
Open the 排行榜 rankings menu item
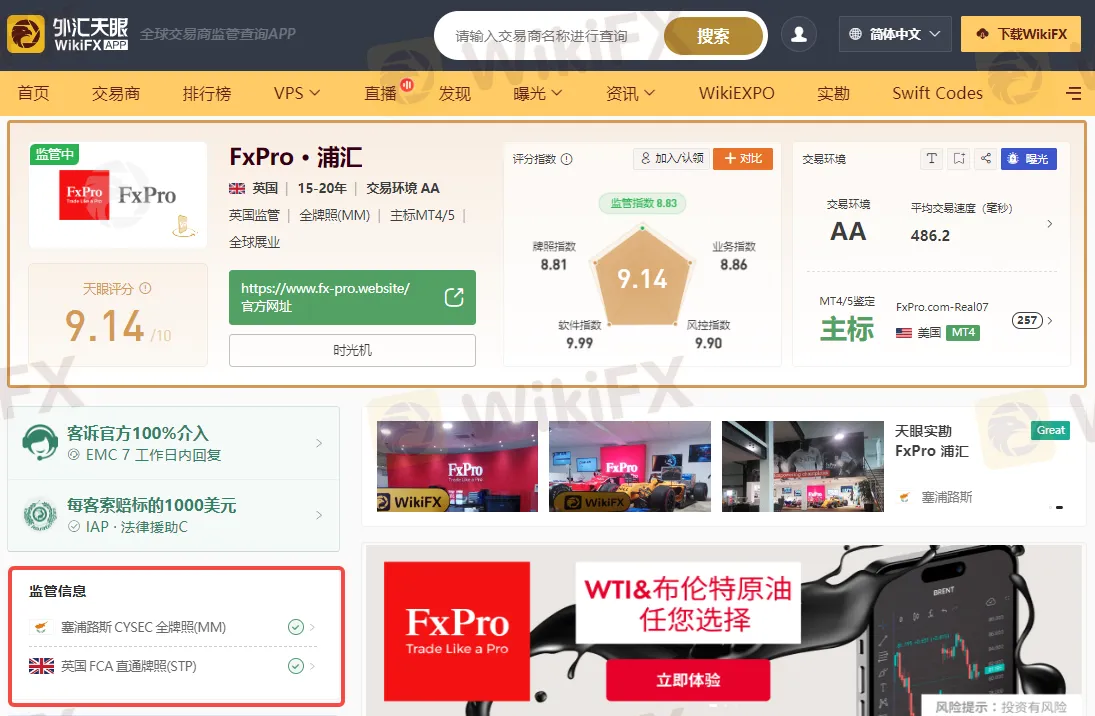(x=207, y=93)
